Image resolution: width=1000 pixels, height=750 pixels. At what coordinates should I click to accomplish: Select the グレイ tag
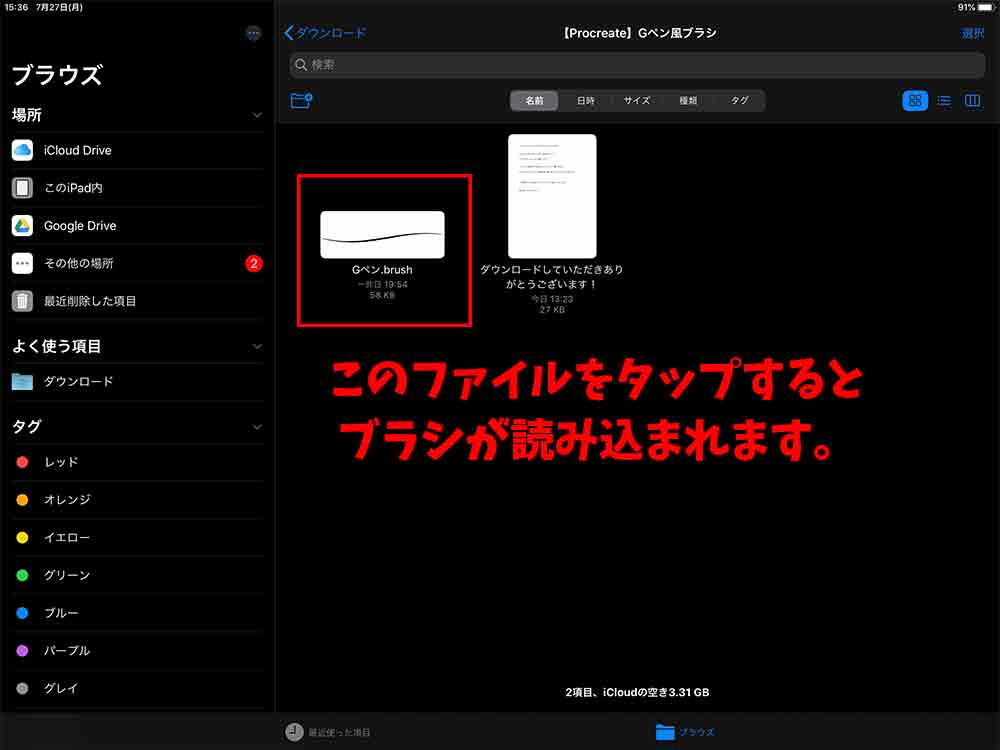tap(137, 688)
